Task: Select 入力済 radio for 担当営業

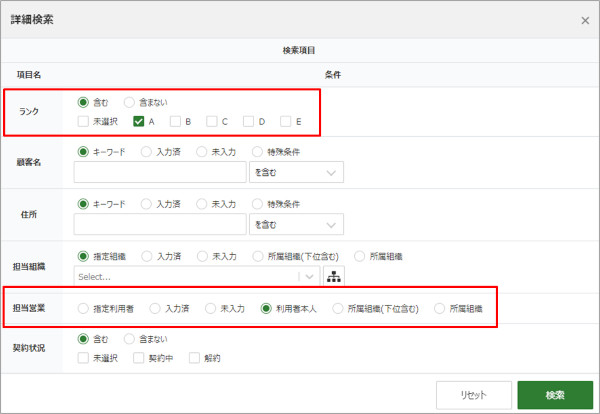Action: [x=155, y=308]
